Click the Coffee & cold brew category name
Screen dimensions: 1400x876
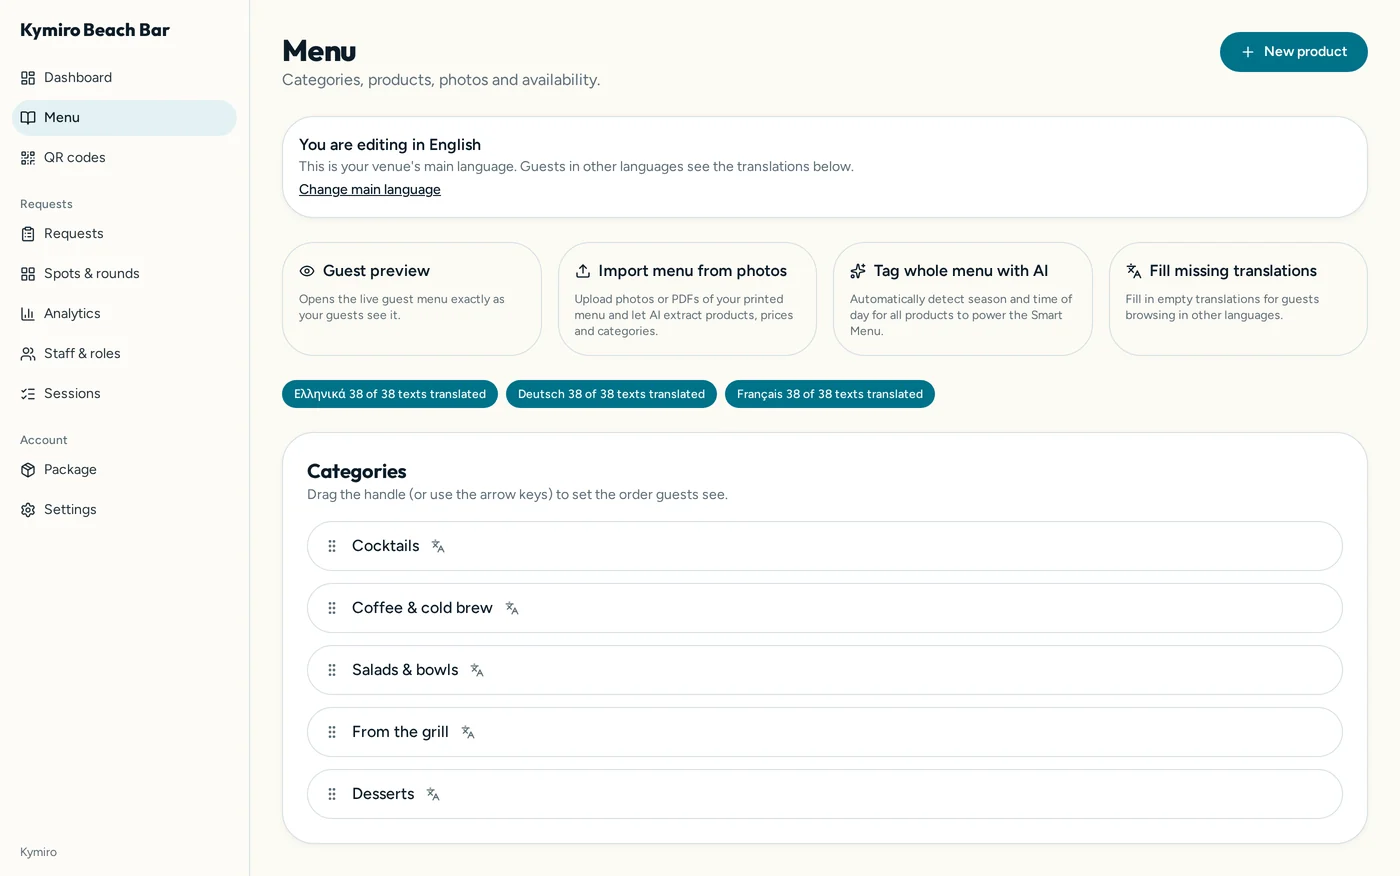[x=422, y=608]
